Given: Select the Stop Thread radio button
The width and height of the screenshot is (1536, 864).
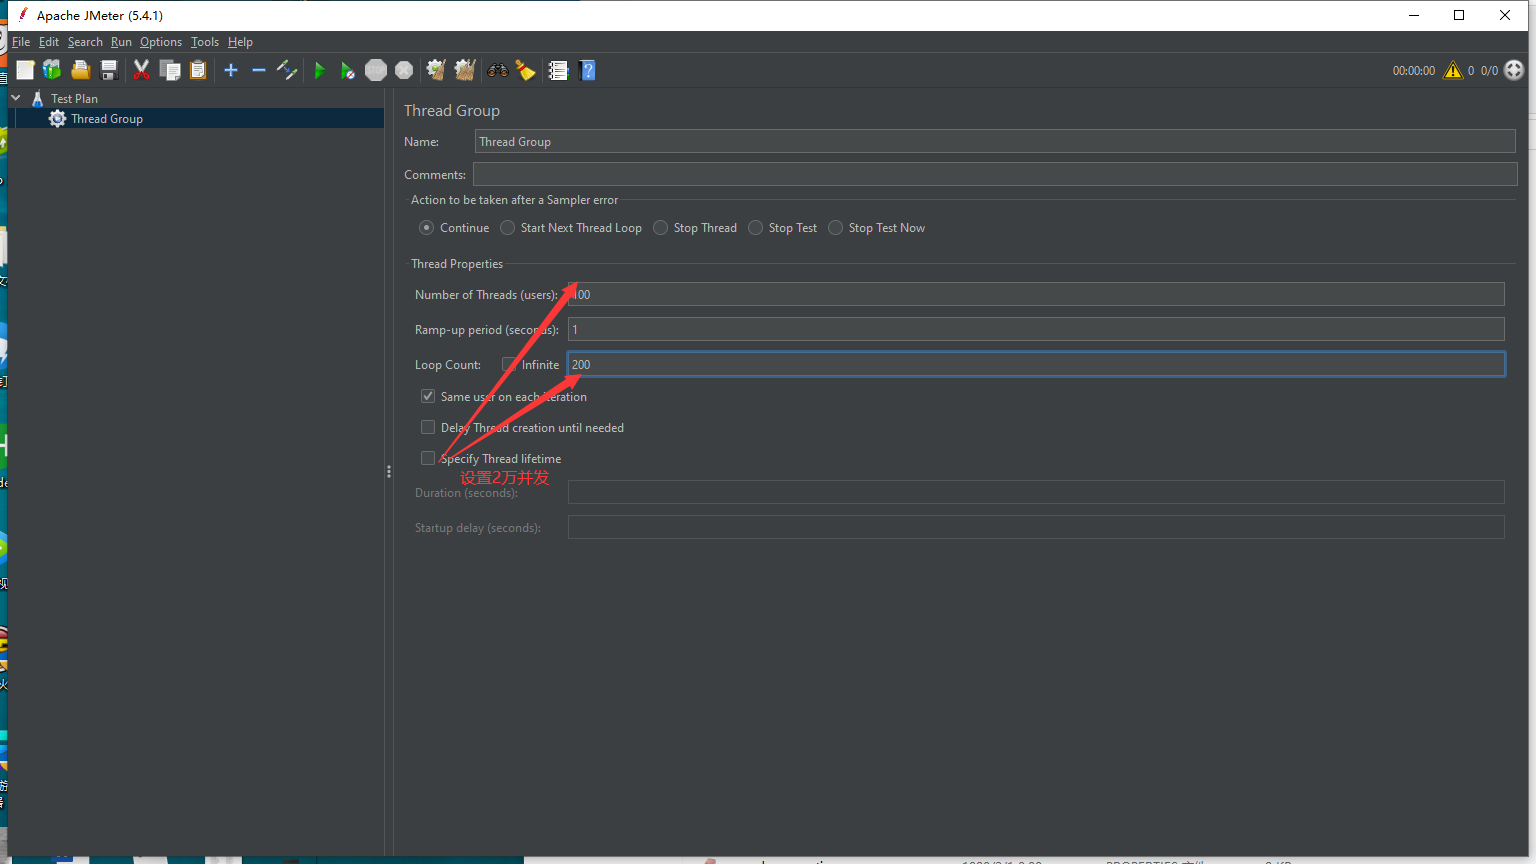Looking at the screenshot, I should [661, 228].
